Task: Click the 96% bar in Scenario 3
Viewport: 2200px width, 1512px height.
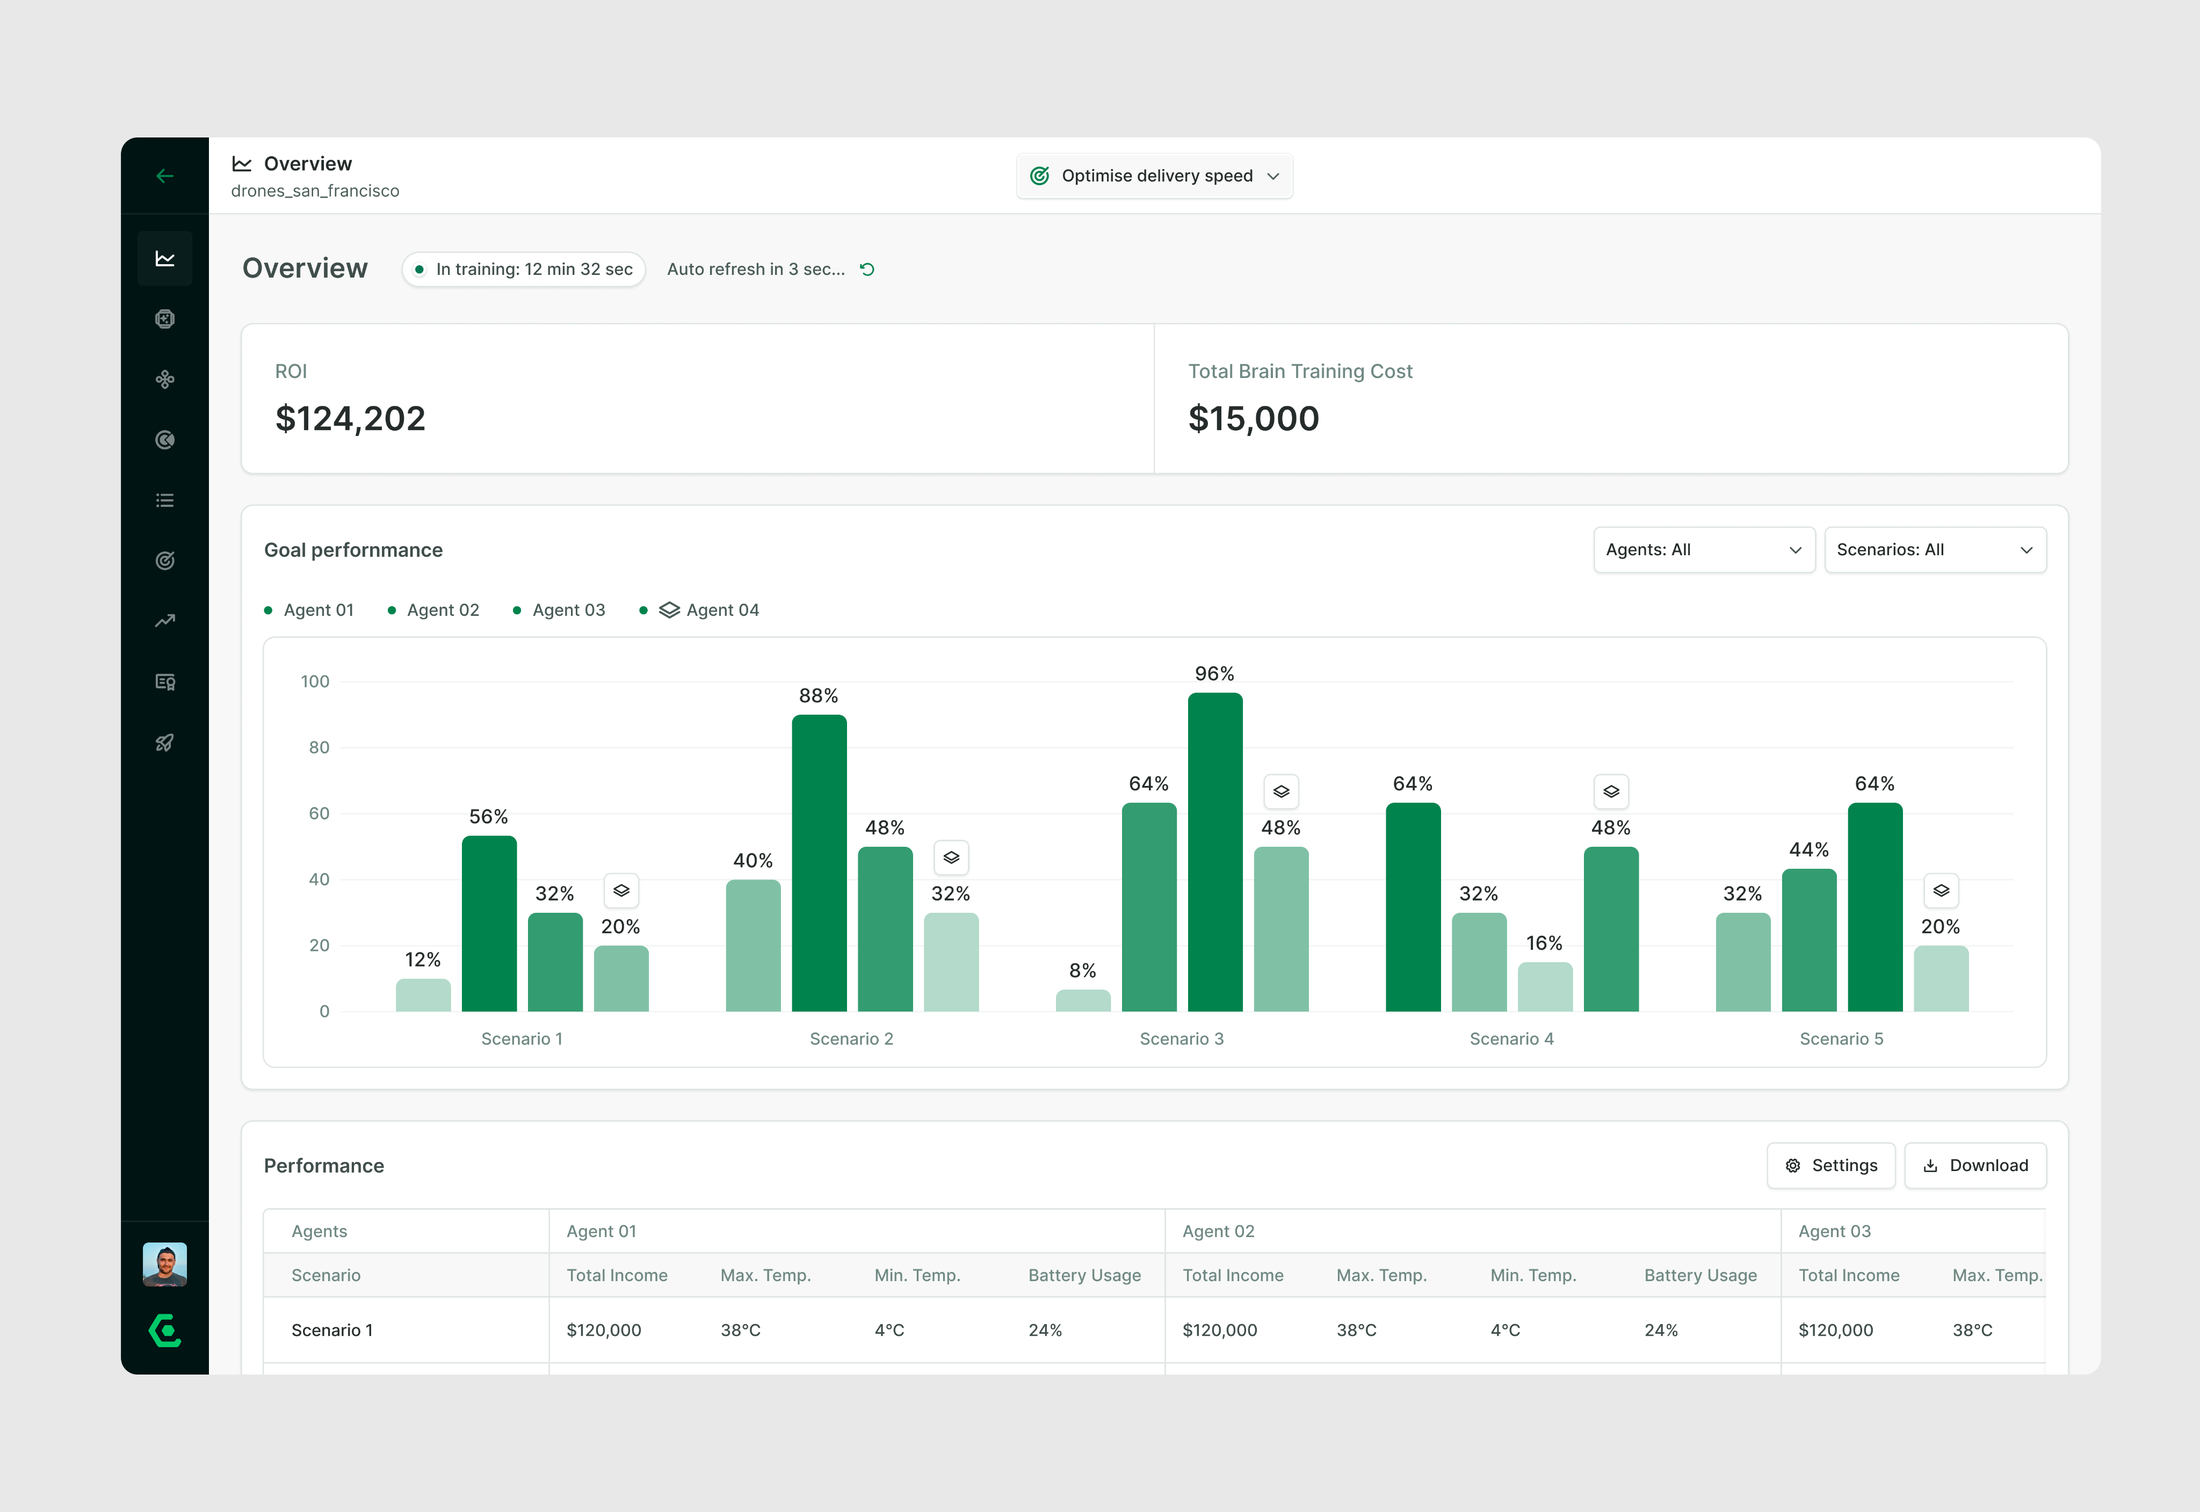Action: coord(1215,852)
